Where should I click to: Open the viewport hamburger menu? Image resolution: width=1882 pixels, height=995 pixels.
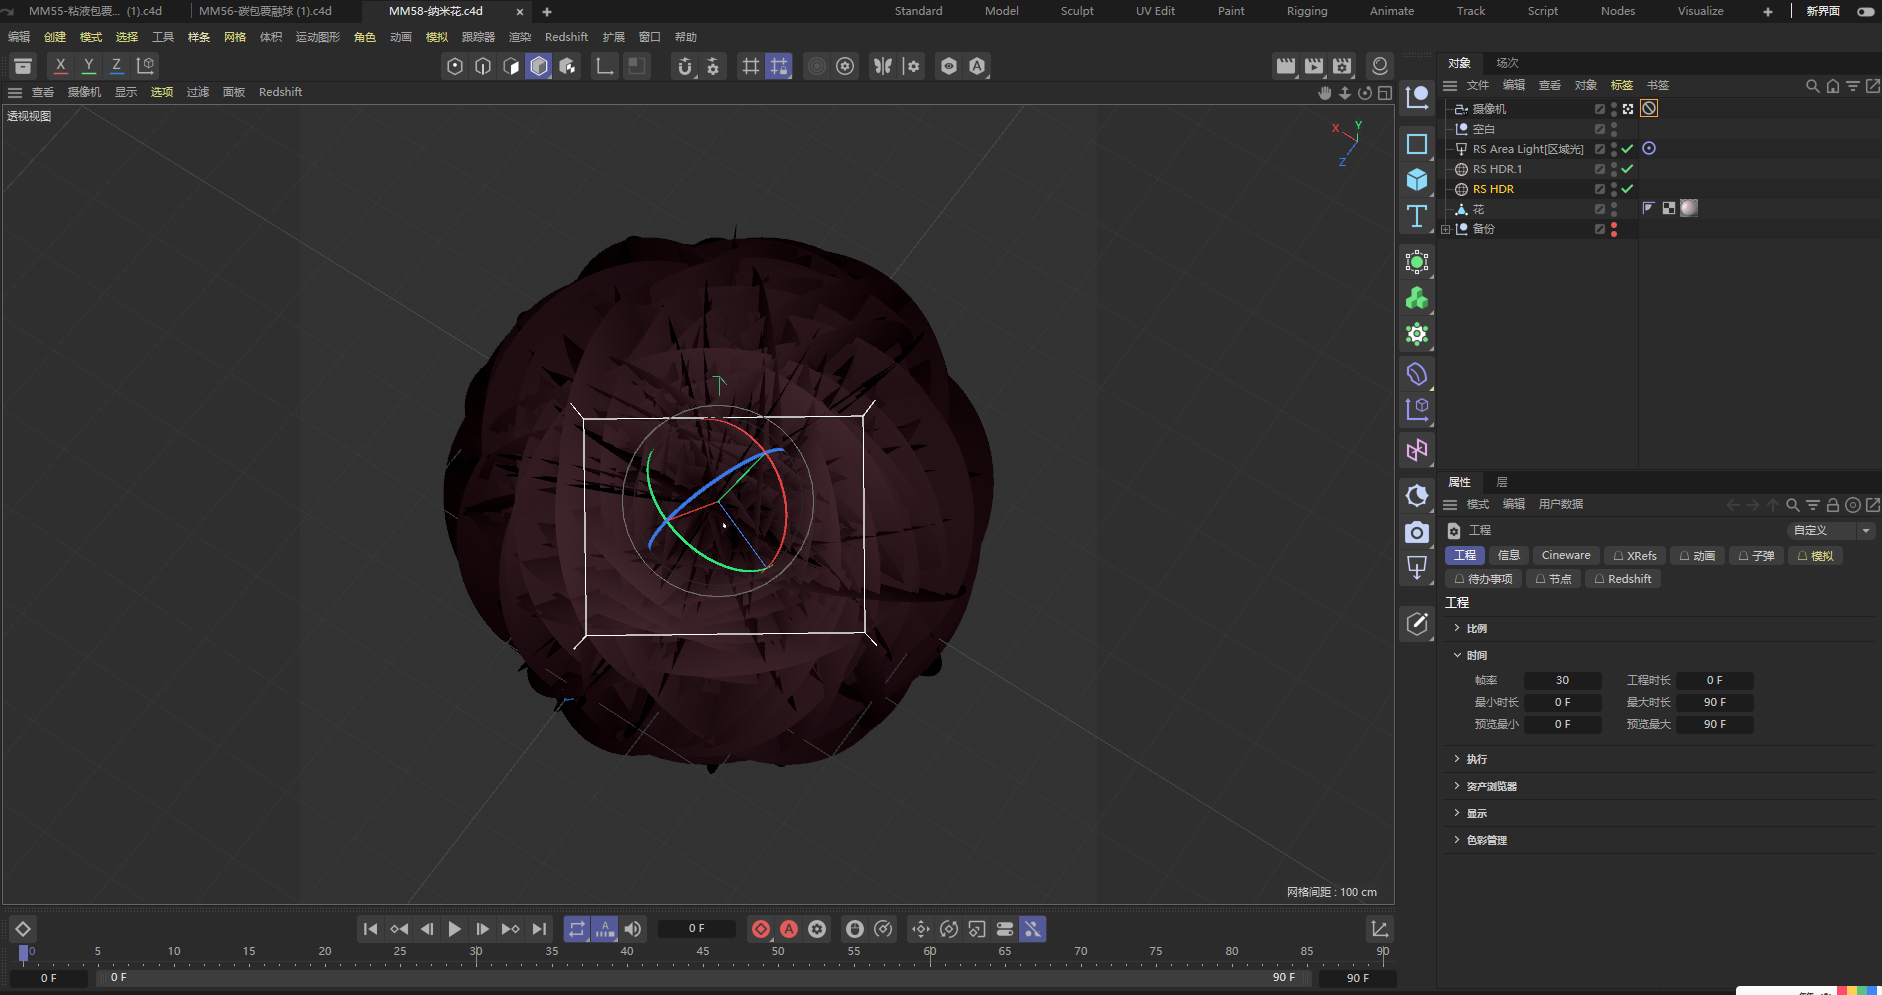[x=15, y=93]
